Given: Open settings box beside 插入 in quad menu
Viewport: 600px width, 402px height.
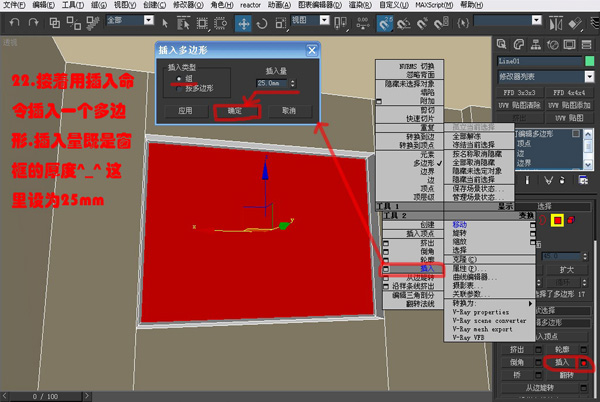Looking at the screenshot, I should point(386,269).
